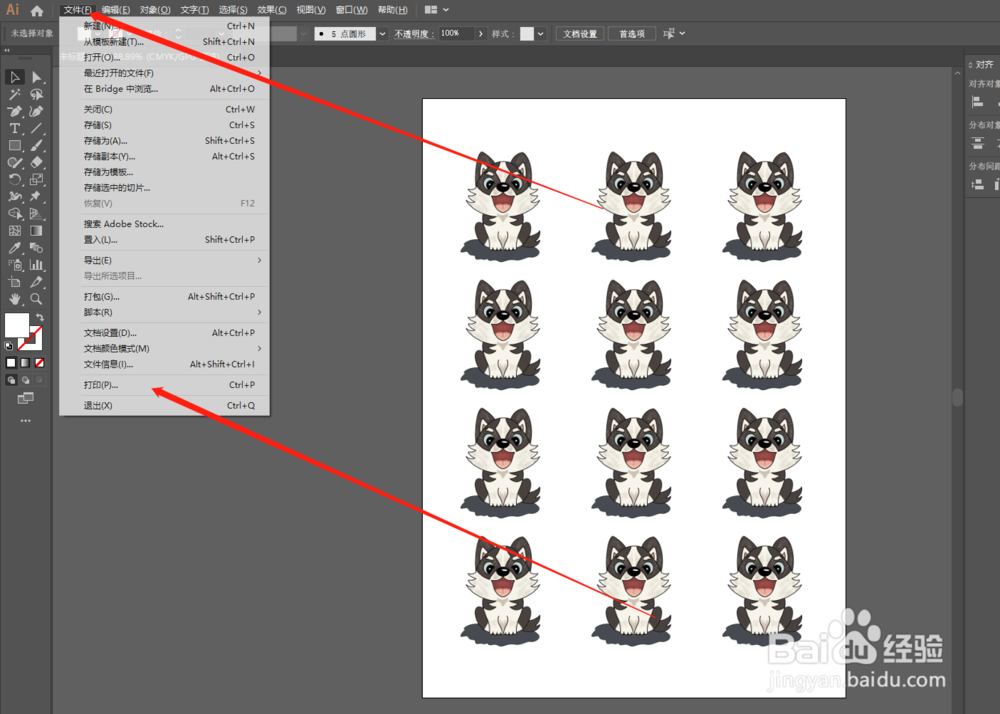The image size is (1000, 714).
Task: Open the workspace switcher dropdown arrow
Action: point(446,10)
